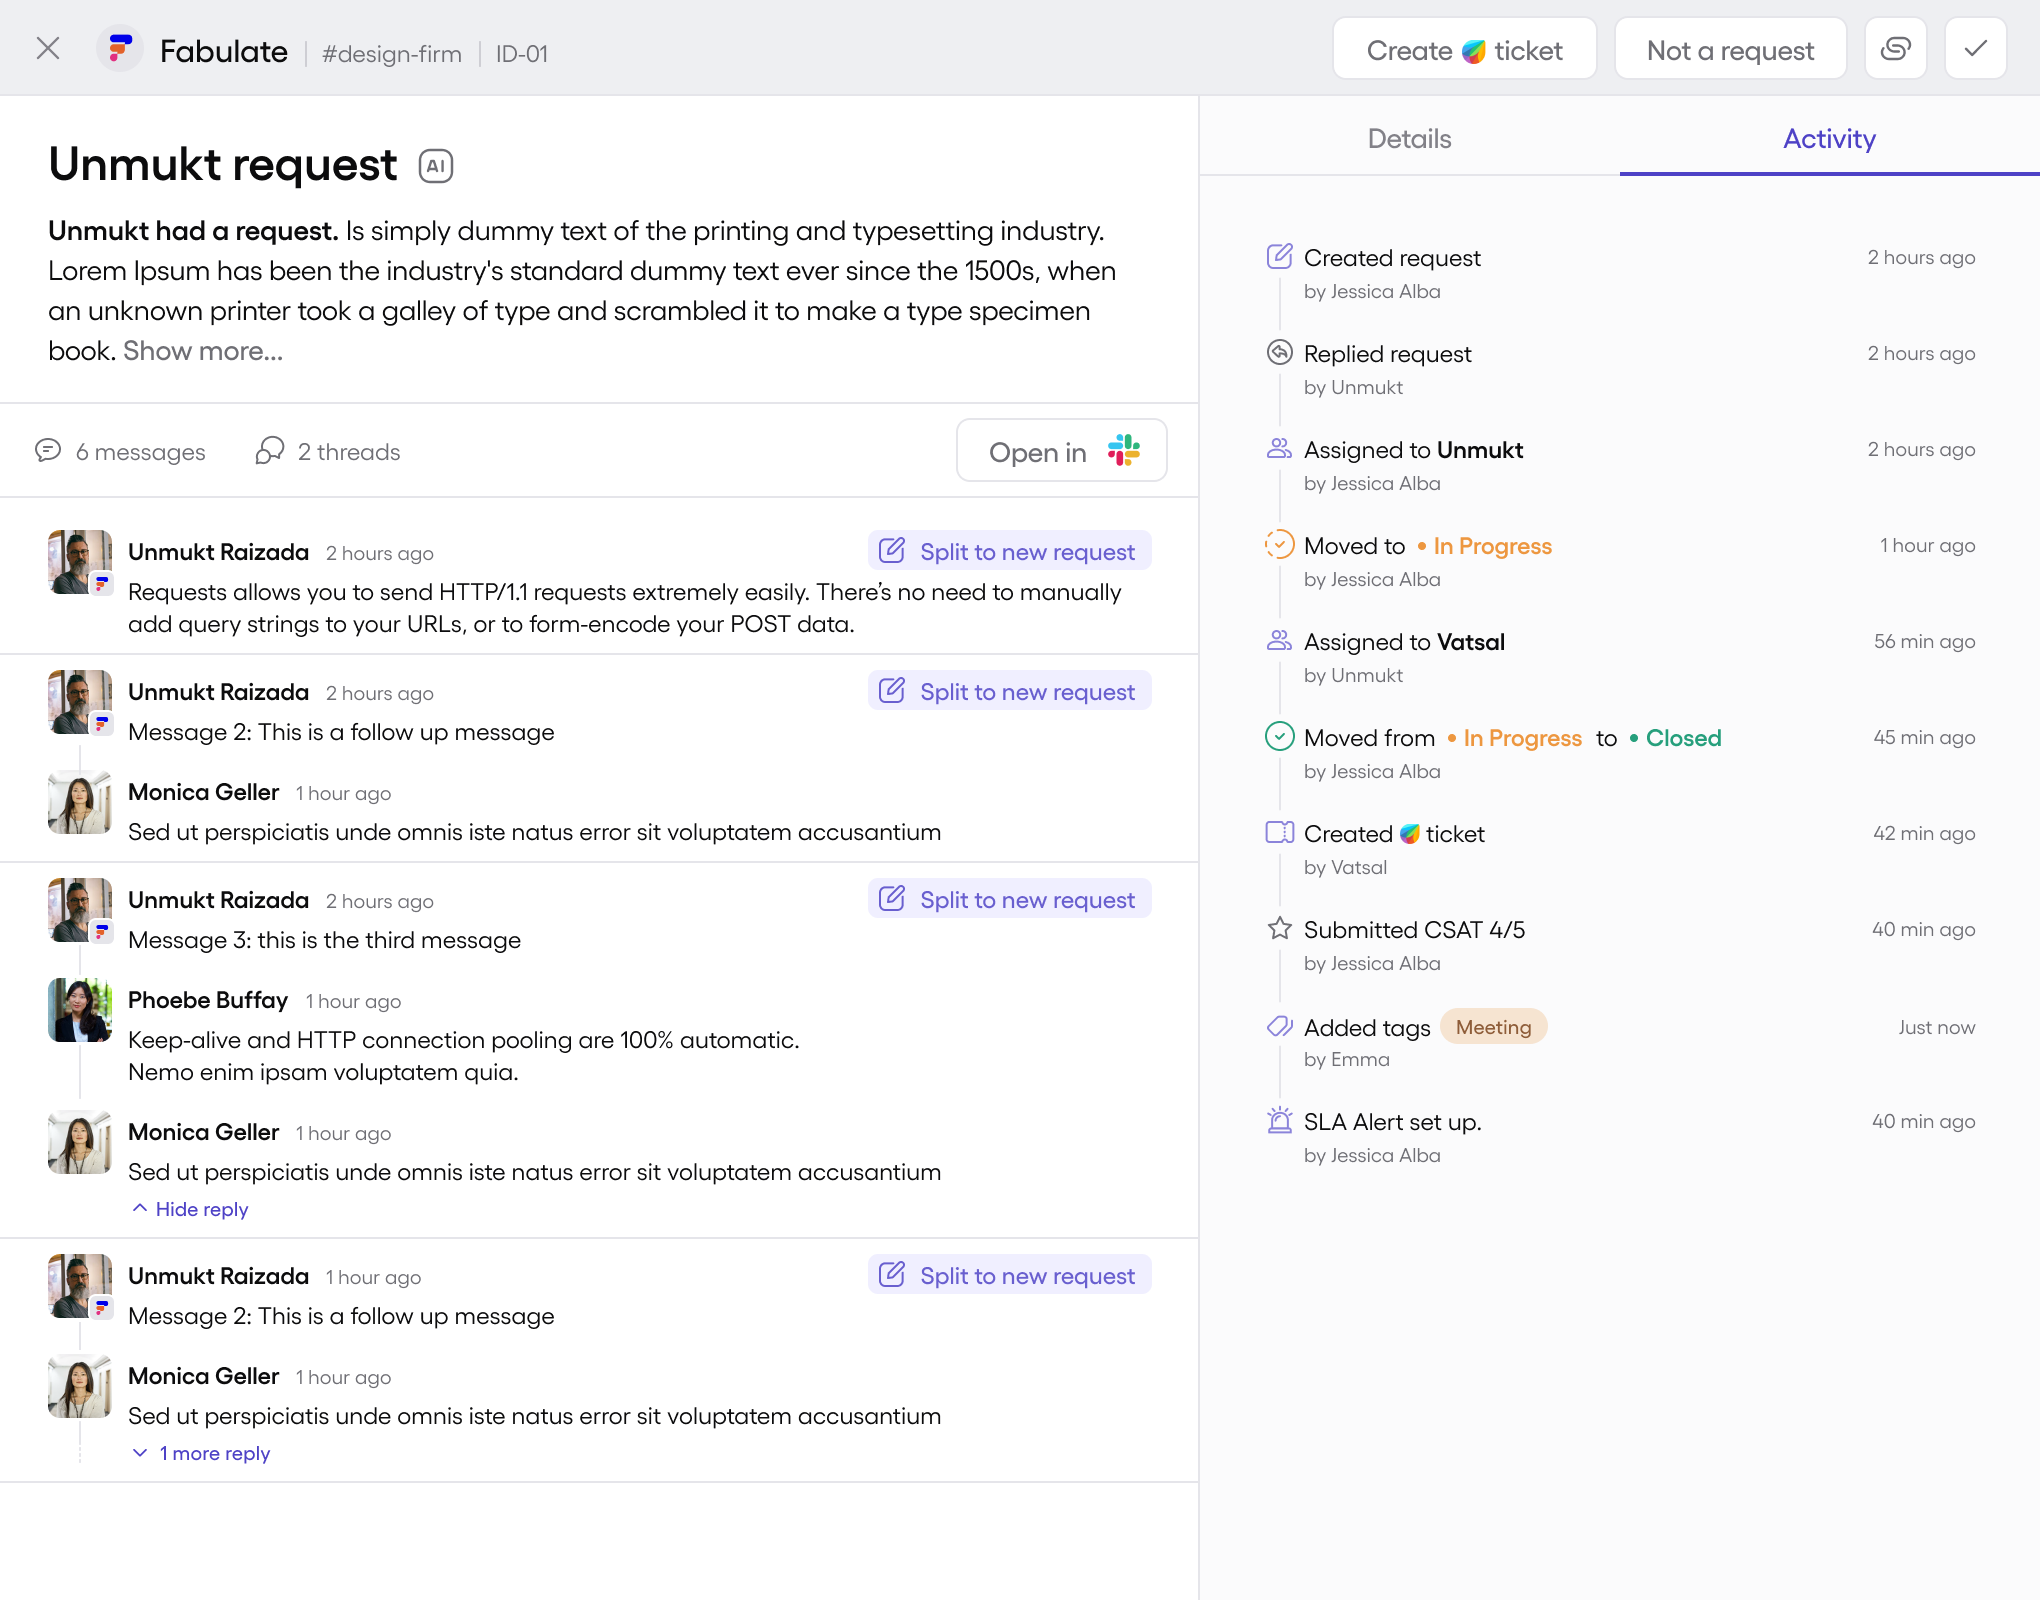Click the Meeting tag chip

point(1493,1027)
